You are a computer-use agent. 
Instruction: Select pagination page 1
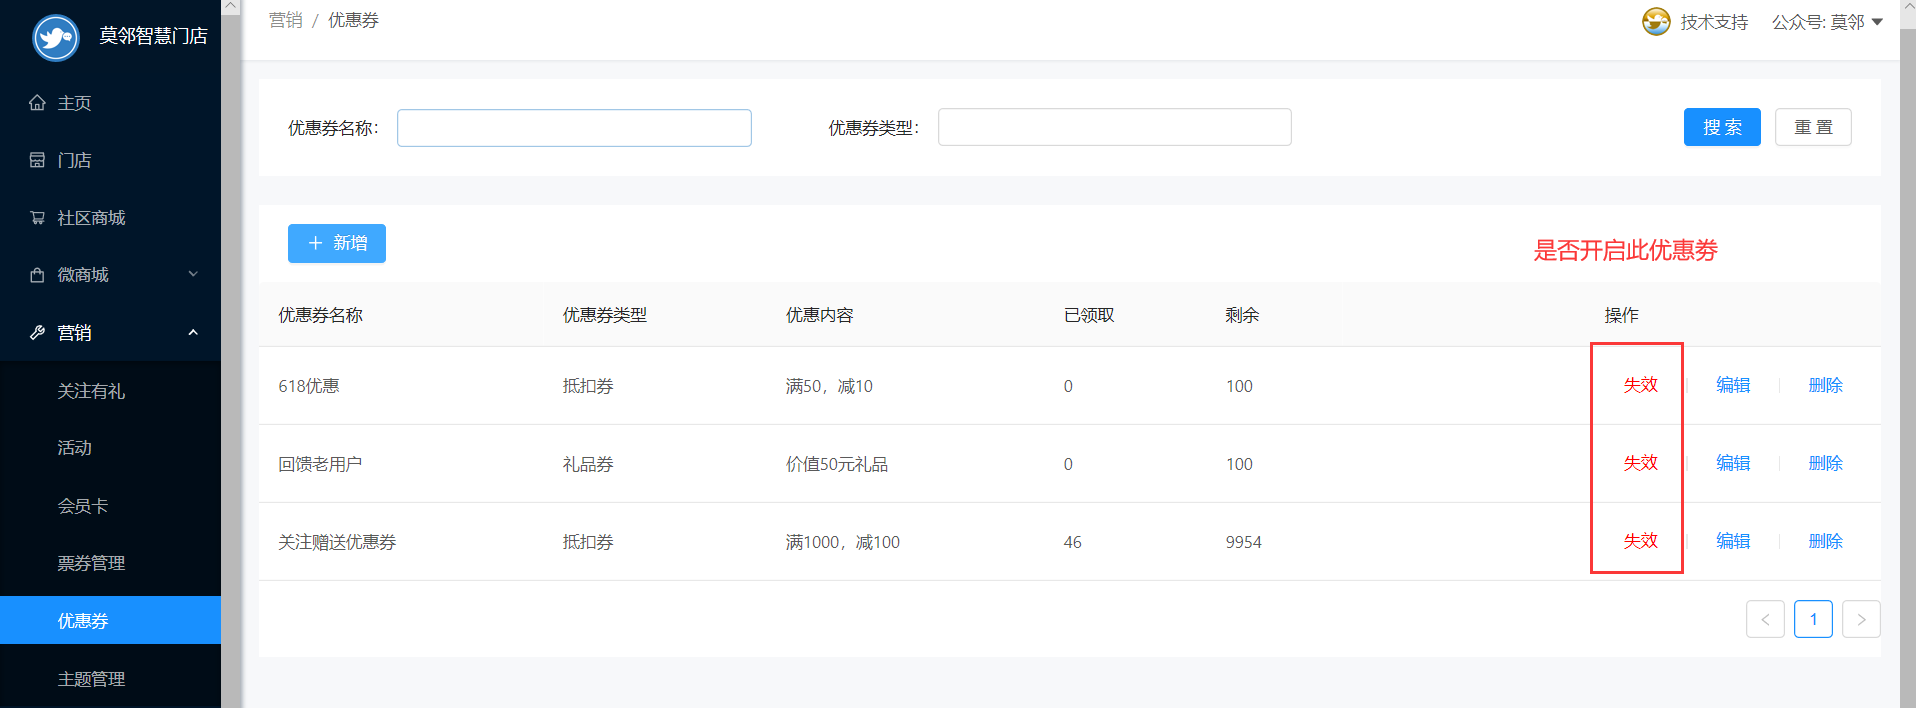(x=1813, y=619)
